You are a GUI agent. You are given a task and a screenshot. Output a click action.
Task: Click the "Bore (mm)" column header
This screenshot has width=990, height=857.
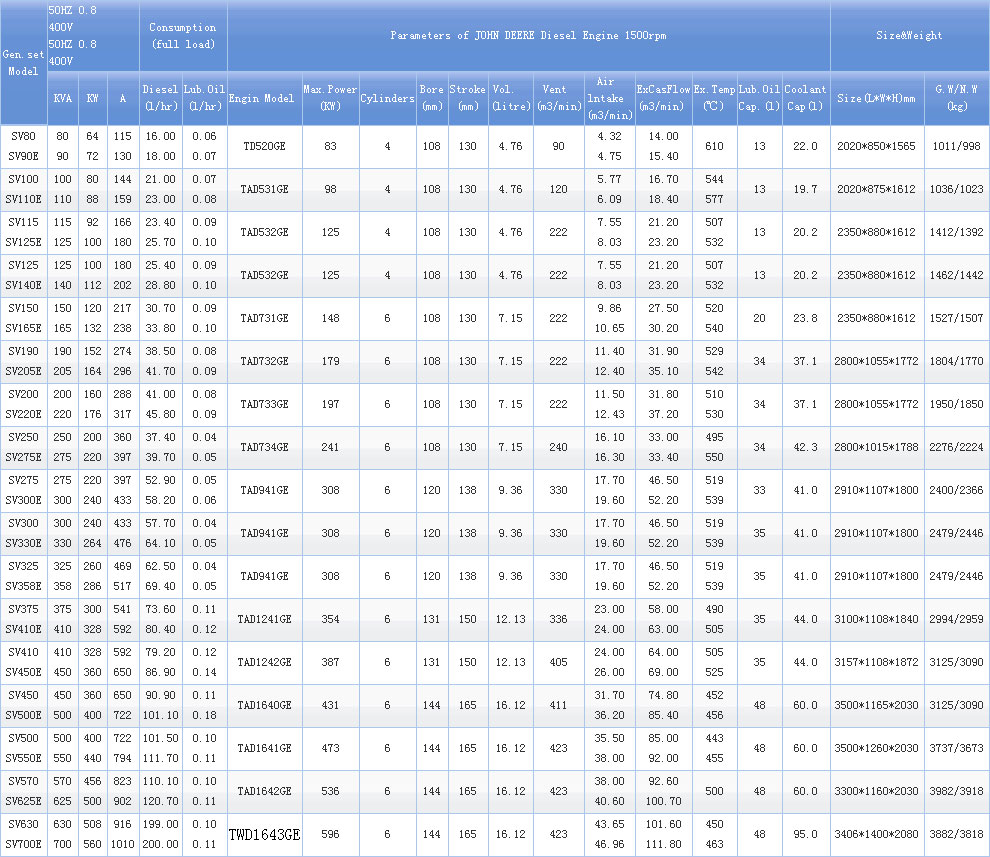(432, 98)
